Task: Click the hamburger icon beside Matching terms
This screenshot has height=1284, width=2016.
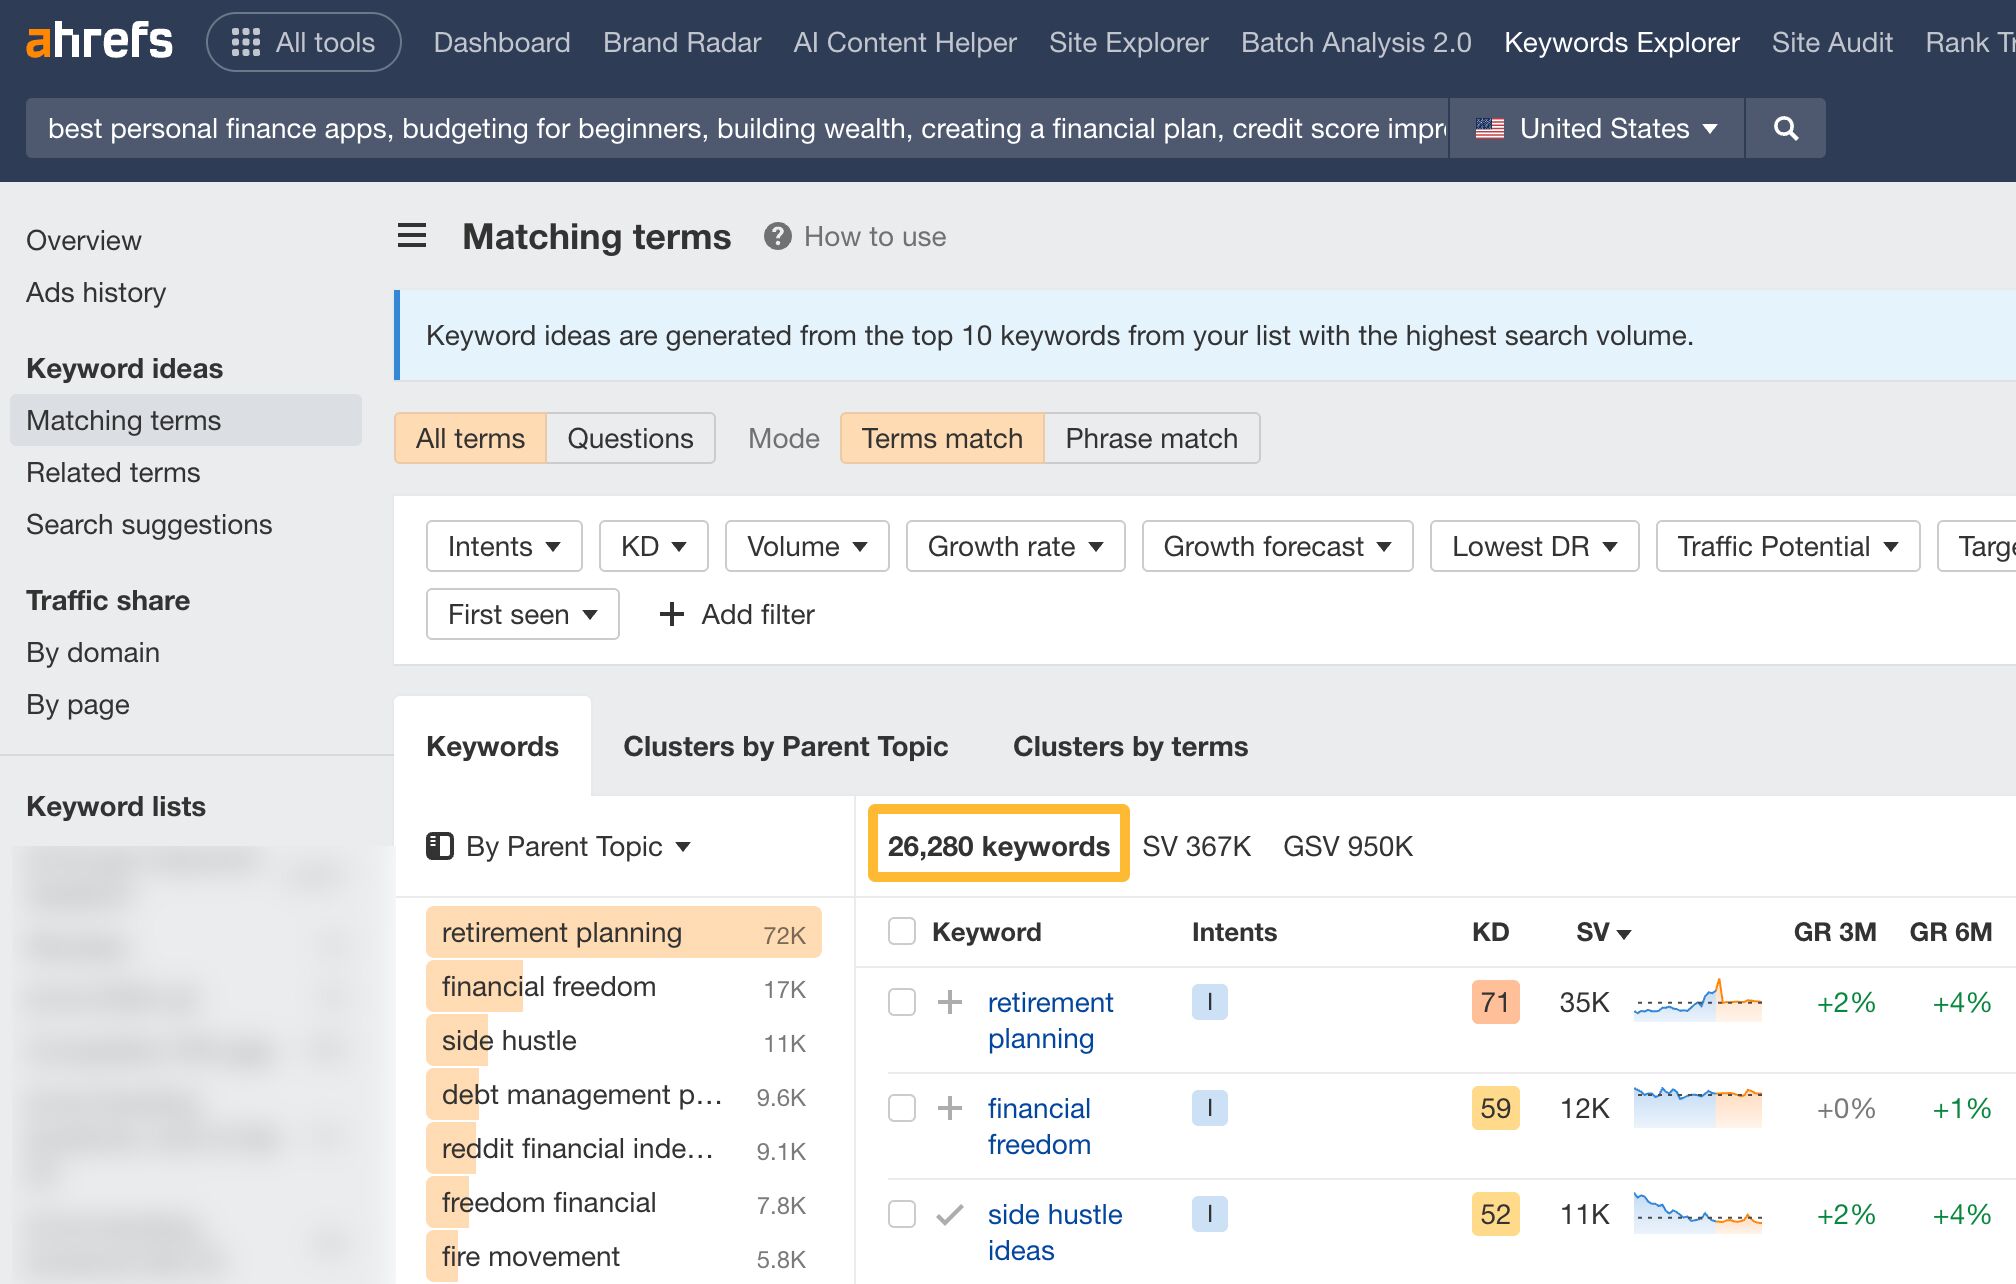Action: pyautogui.click(x=411, y=236)
